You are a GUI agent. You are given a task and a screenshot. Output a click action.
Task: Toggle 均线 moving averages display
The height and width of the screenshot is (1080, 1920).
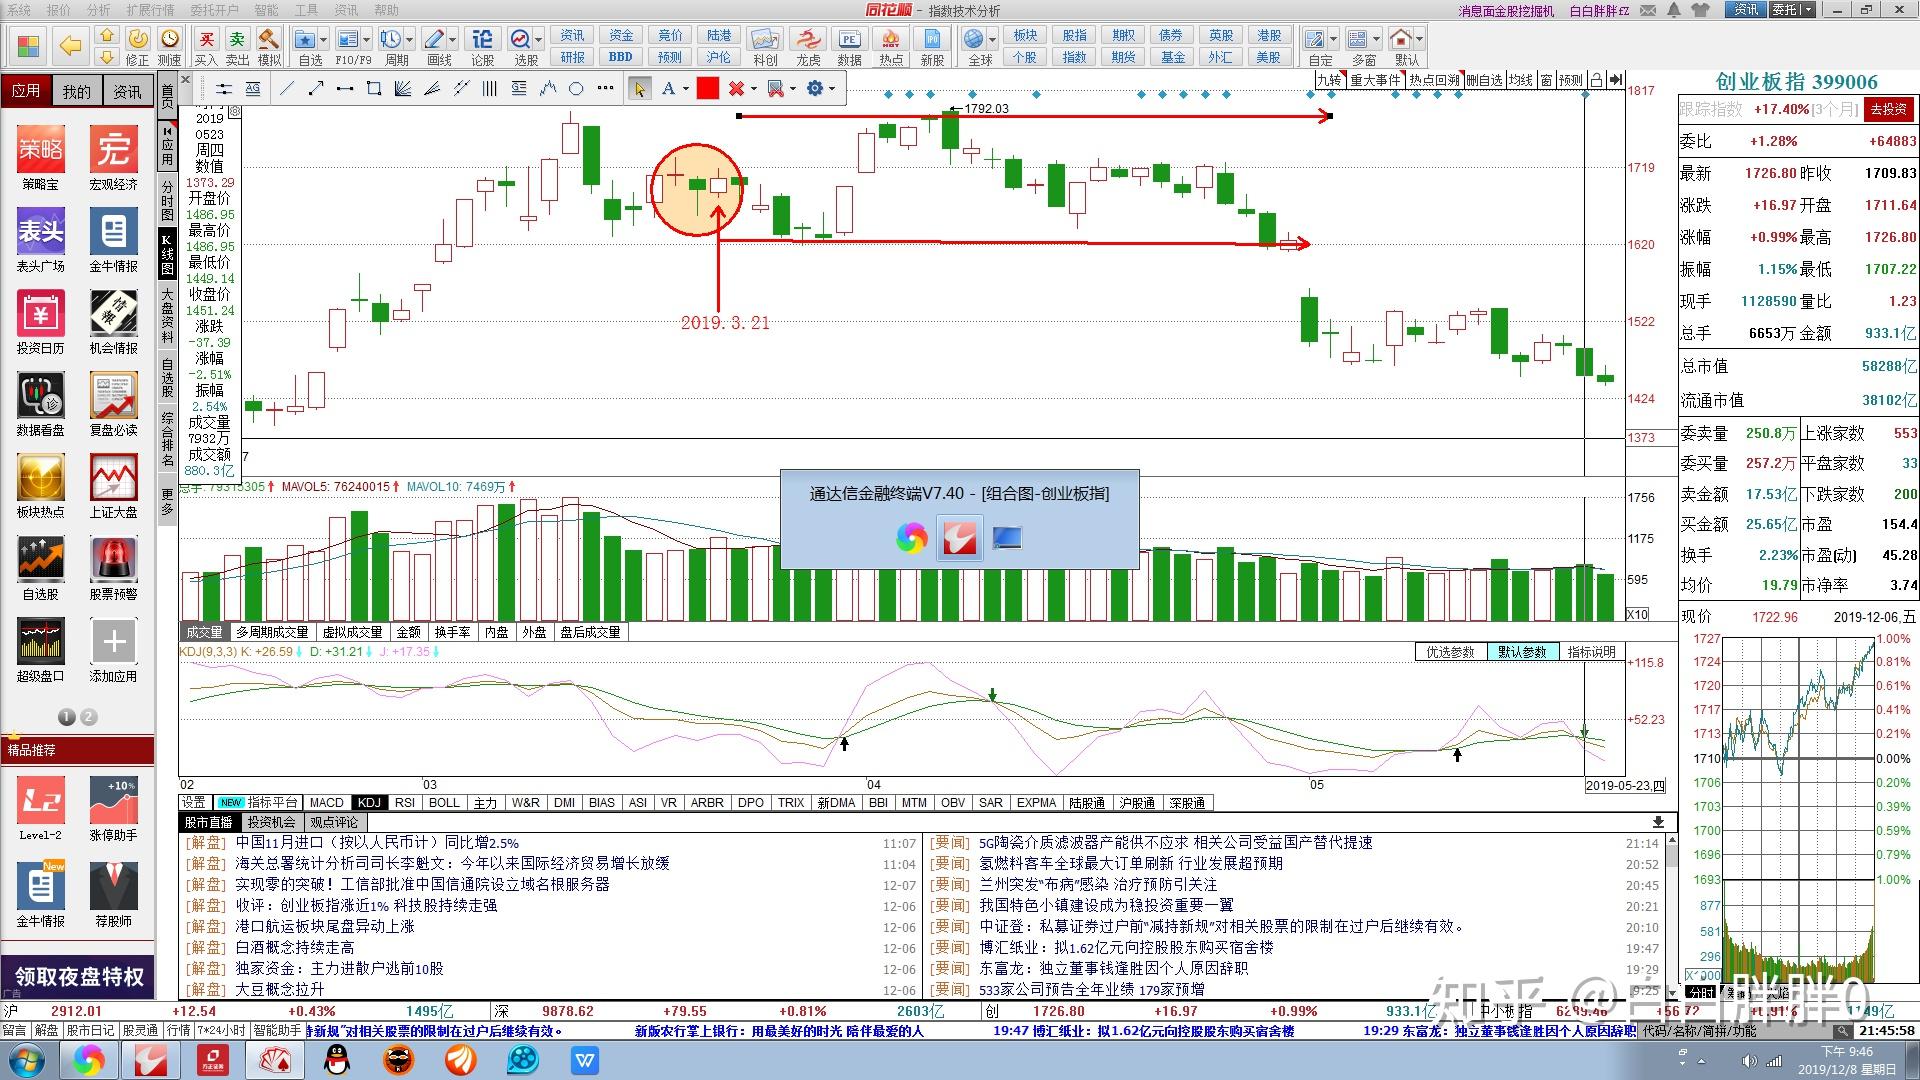tap(1521, 81)
